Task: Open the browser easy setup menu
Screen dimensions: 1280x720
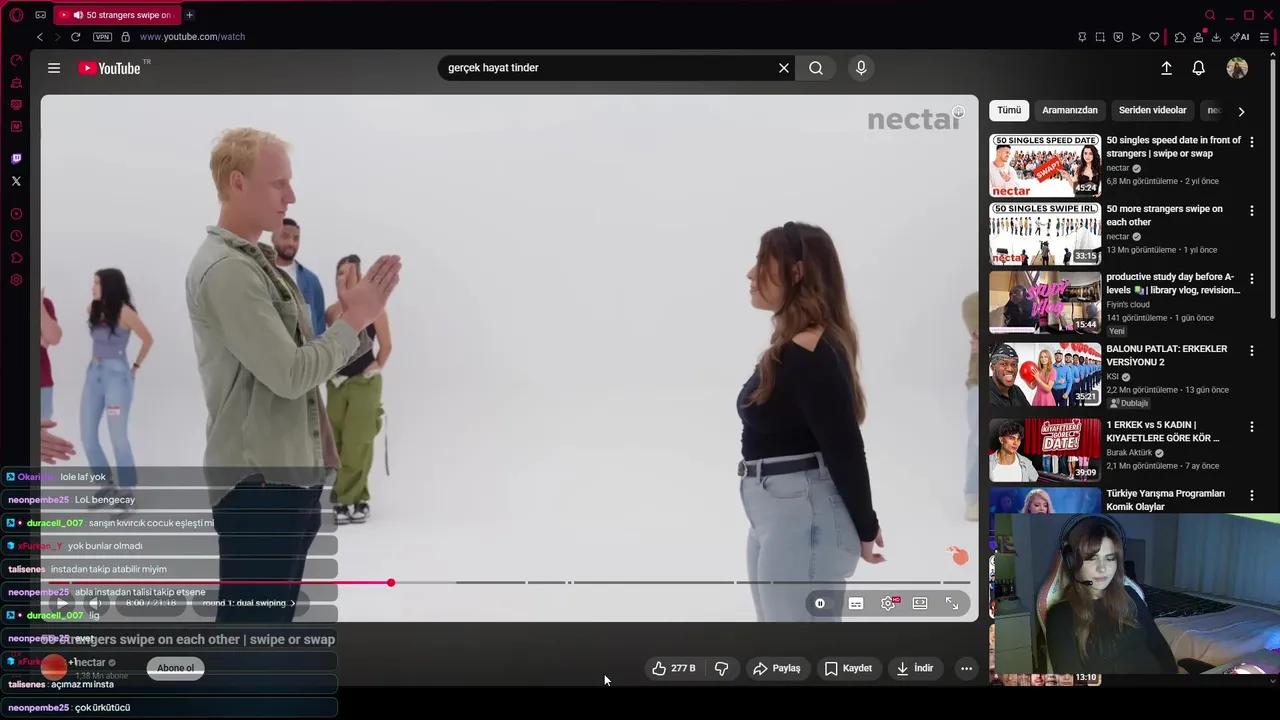Action: coord(1264,37)
